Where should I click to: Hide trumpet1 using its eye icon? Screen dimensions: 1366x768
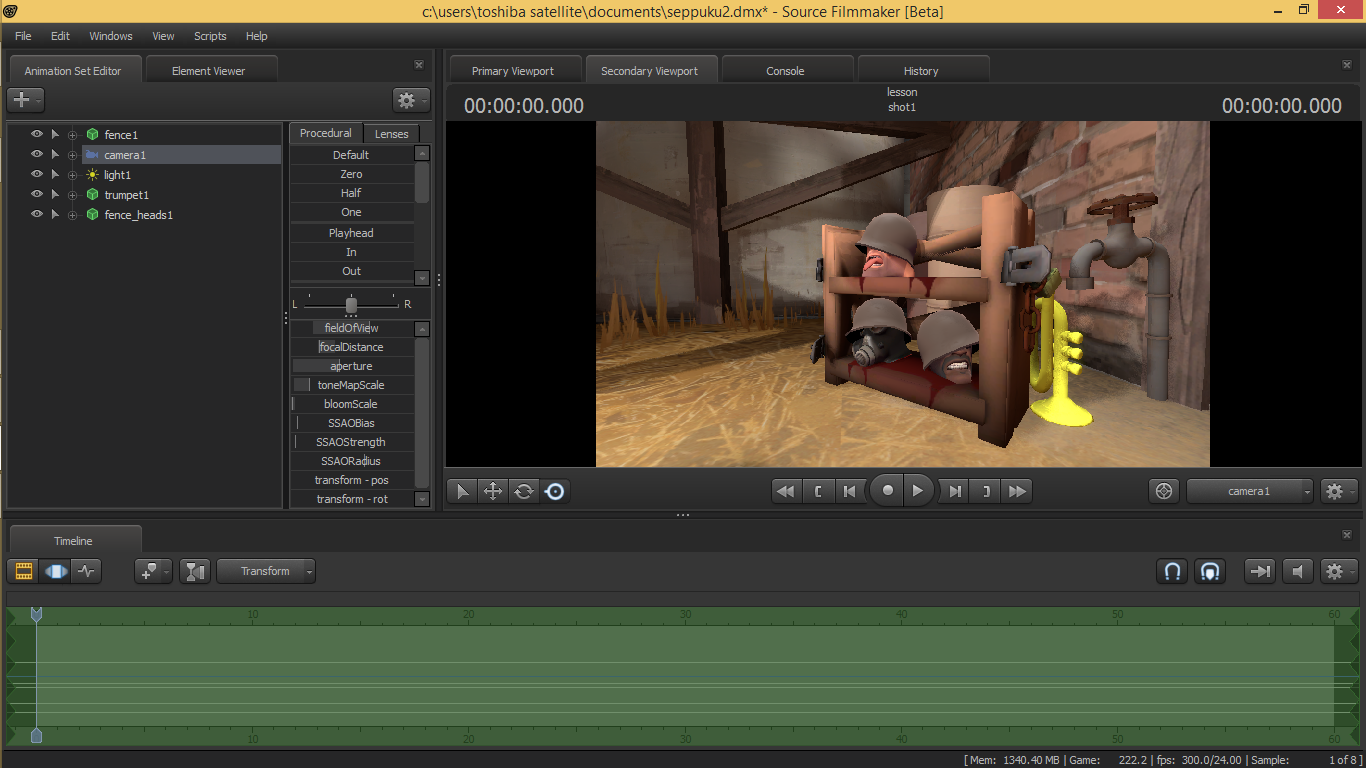click(37, 195)
